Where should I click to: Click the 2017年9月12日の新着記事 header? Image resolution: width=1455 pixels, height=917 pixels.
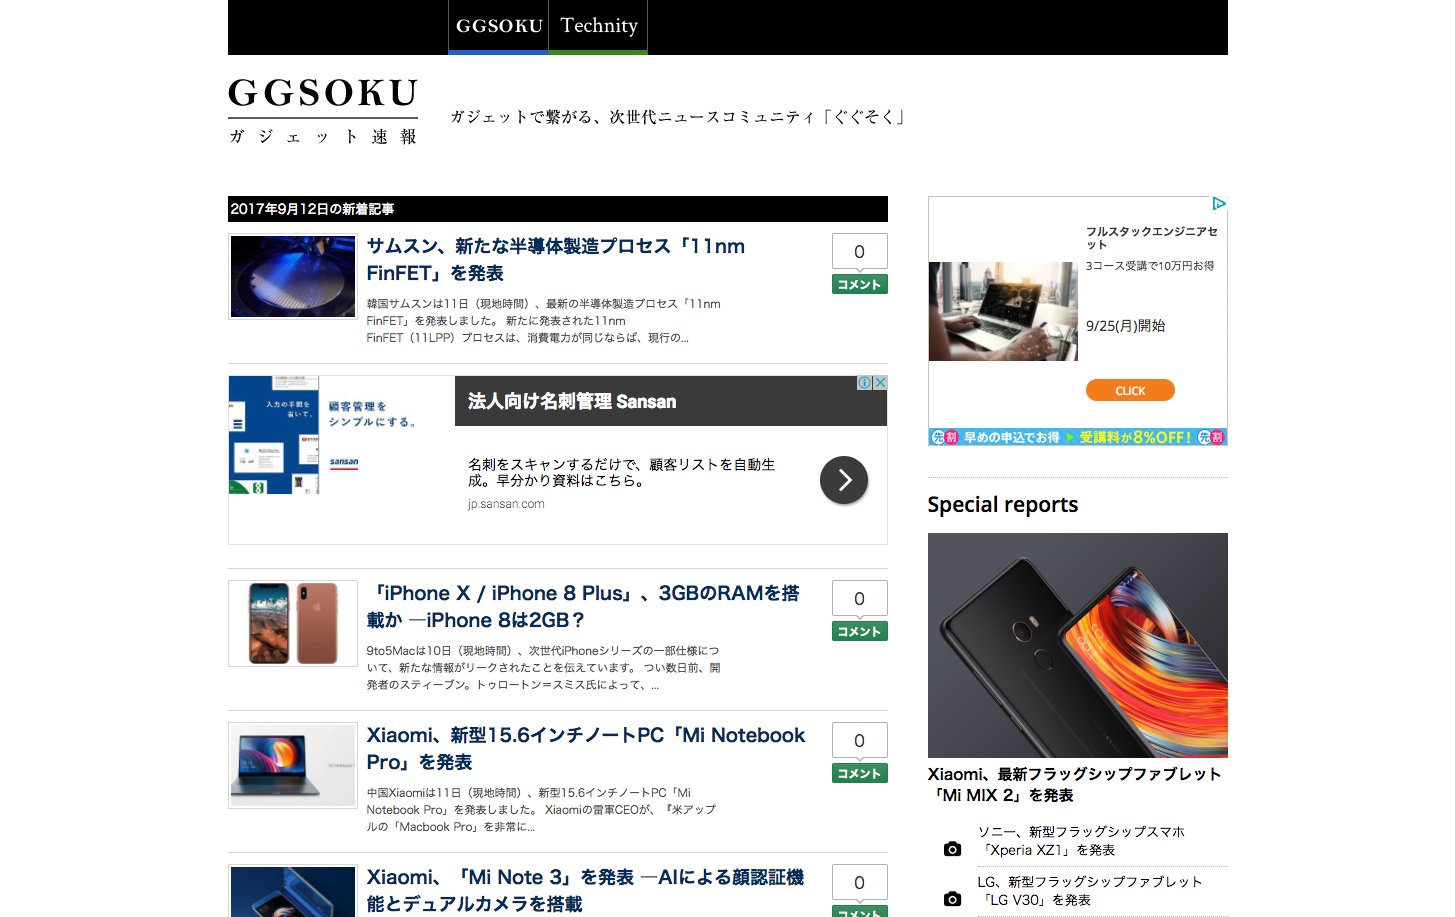click(x=558, y=209)
